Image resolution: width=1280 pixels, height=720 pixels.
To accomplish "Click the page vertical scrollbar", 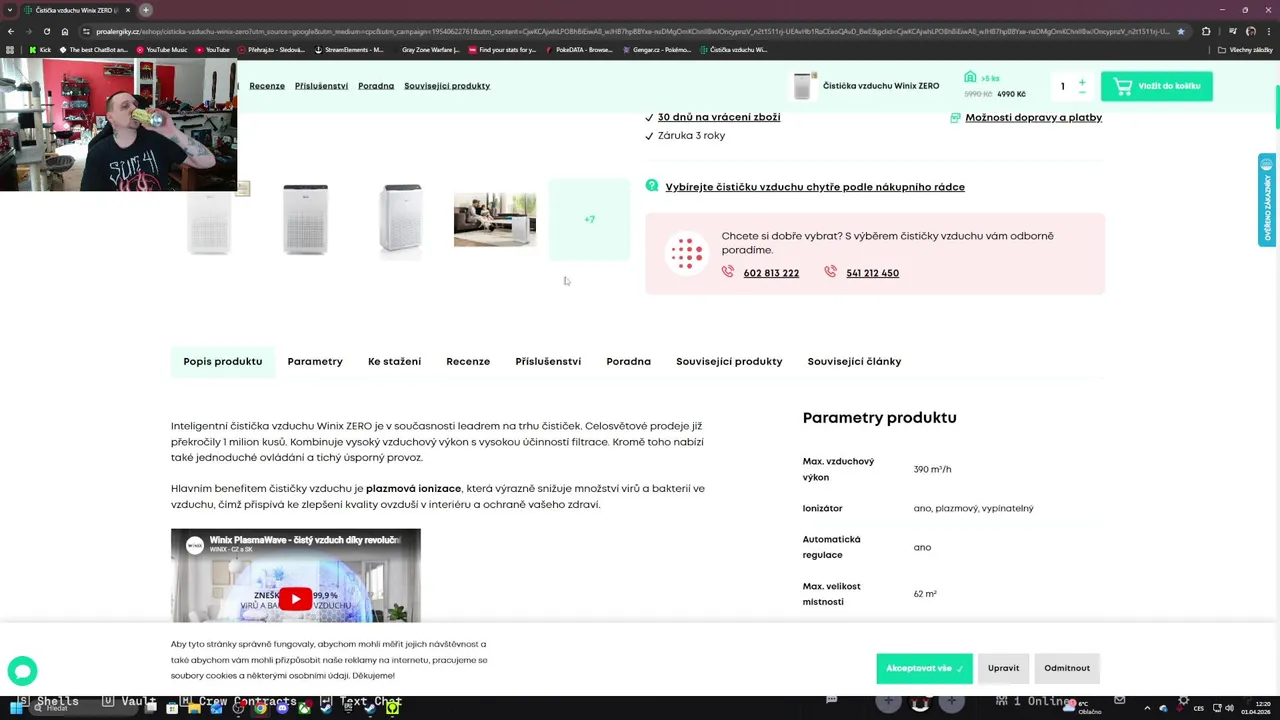I will coord(1276,107).
